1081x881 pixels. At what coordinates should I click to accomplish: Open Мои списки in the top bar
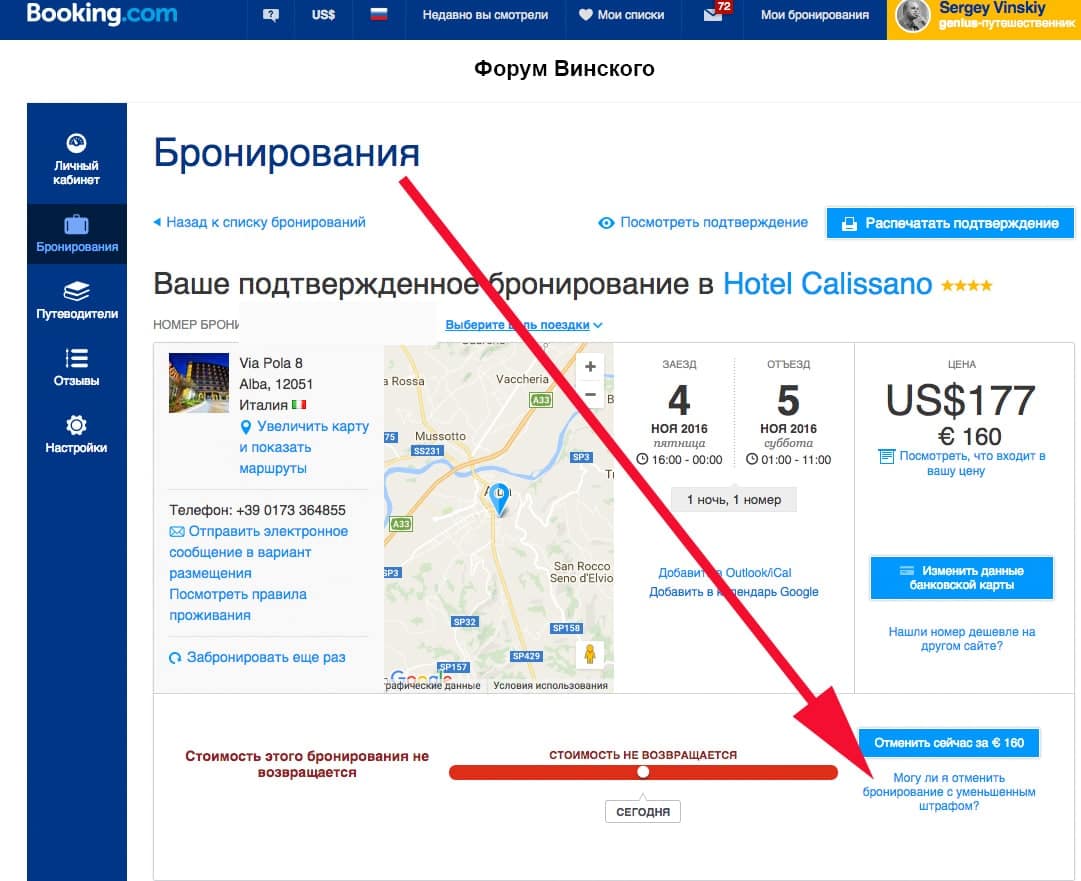(x=621, y=16)
